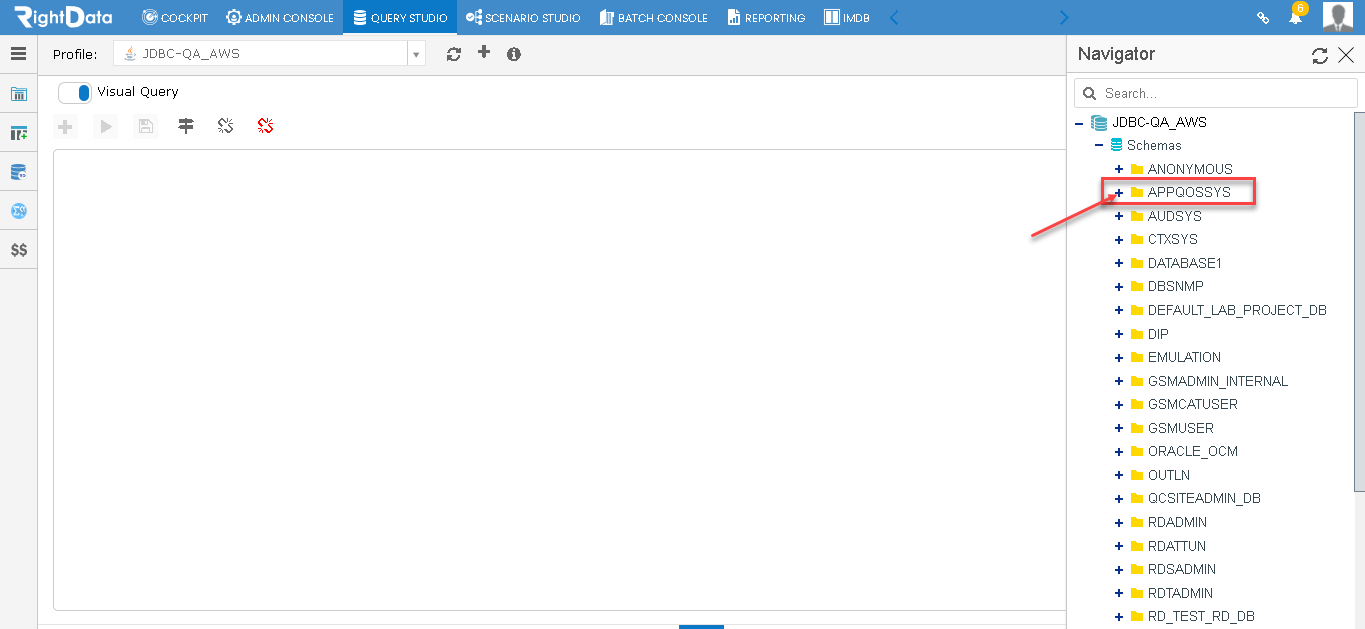Viewport: 1365px width, 629px height.
Task: Select the RD_TEST_RD_DB schema
Action: 1201,616
